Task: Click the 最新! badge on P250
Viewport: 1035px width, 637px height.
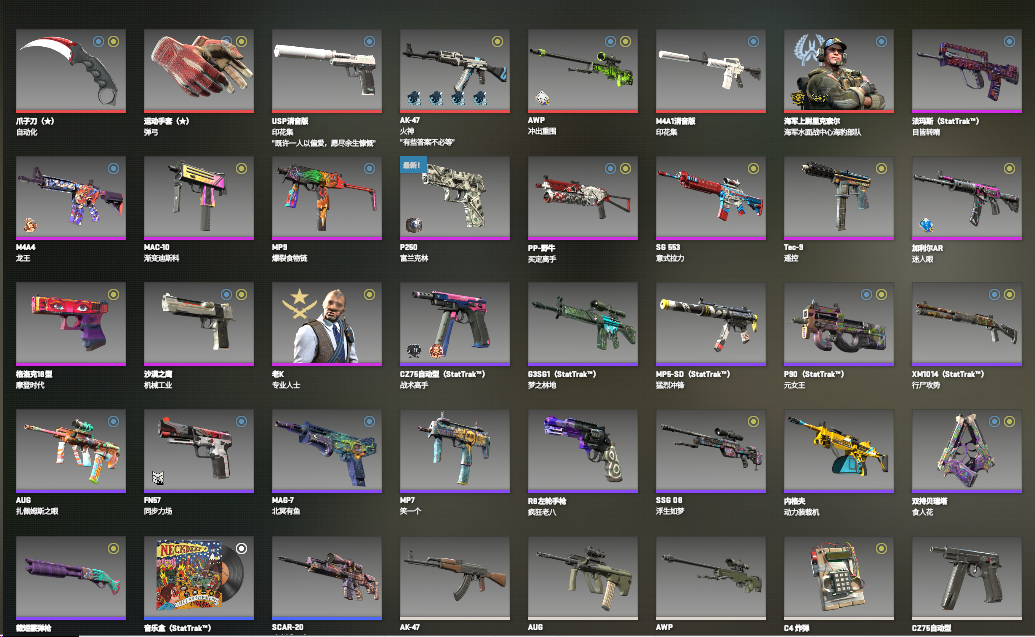Action: click(413, 165)
